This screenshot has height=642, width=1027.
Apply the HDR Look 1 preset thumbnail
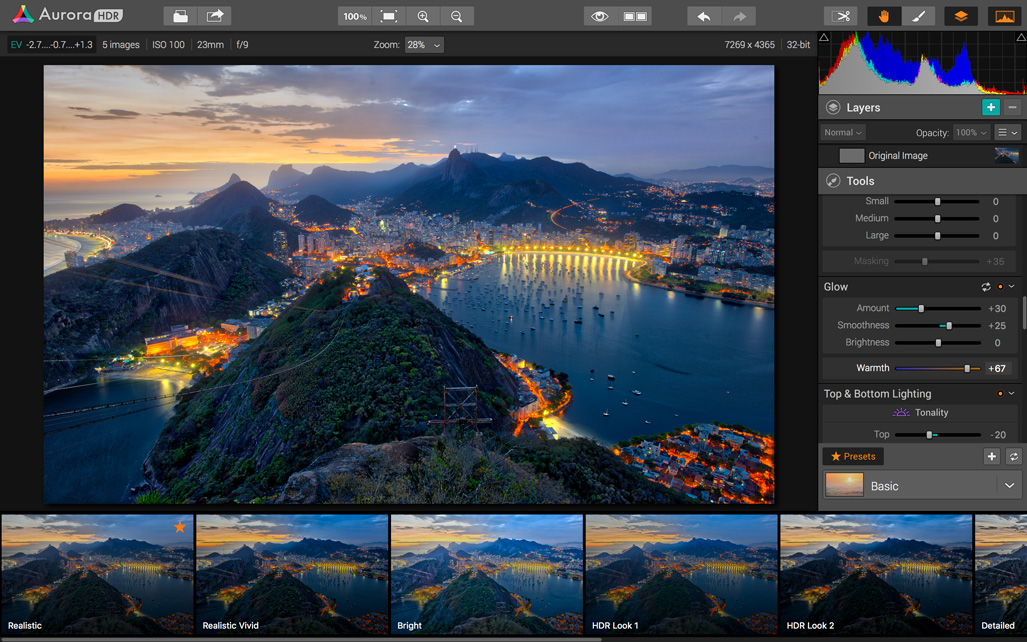click(681, 573)
